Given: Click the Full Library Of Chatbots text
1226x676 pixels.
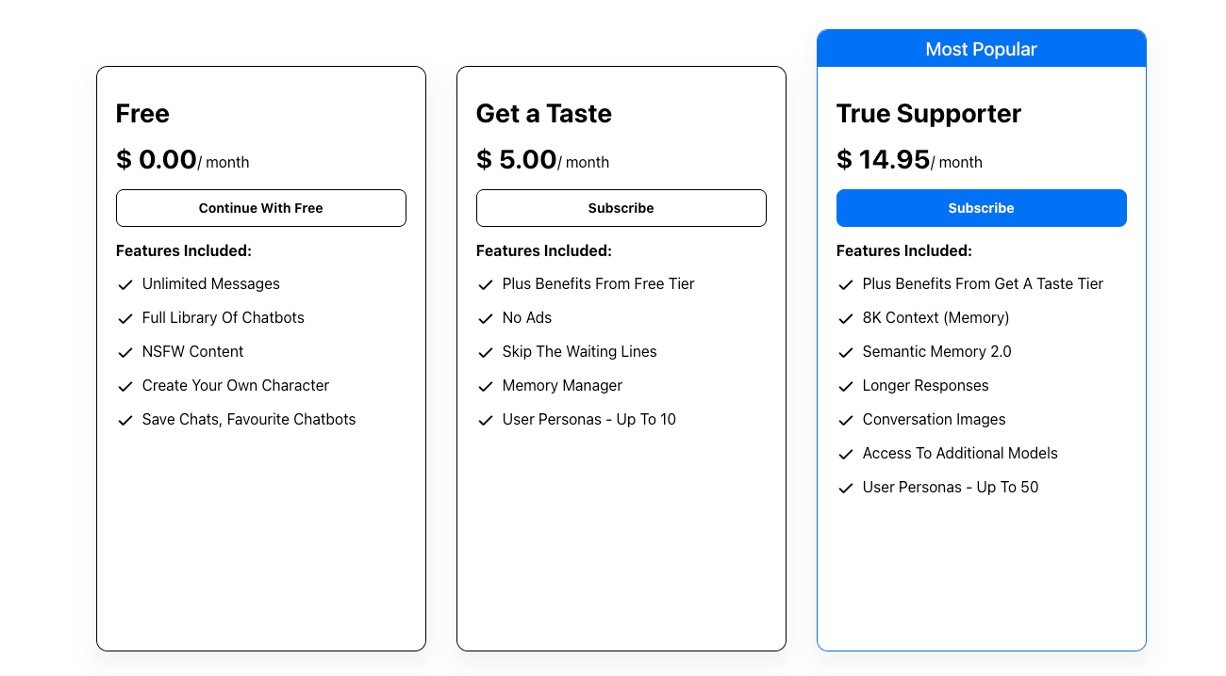Looking at the screenshot, I should [x=223, y=318].
